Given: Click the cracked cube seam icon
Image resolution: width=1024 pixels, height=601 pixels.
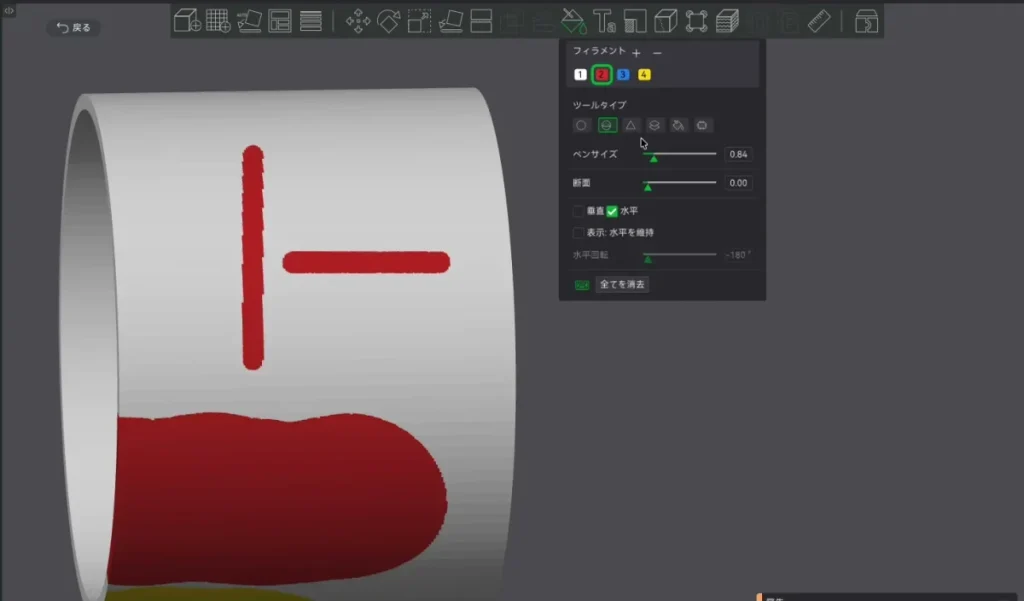Looking at the screenshot, I should (x=665, y=21).
